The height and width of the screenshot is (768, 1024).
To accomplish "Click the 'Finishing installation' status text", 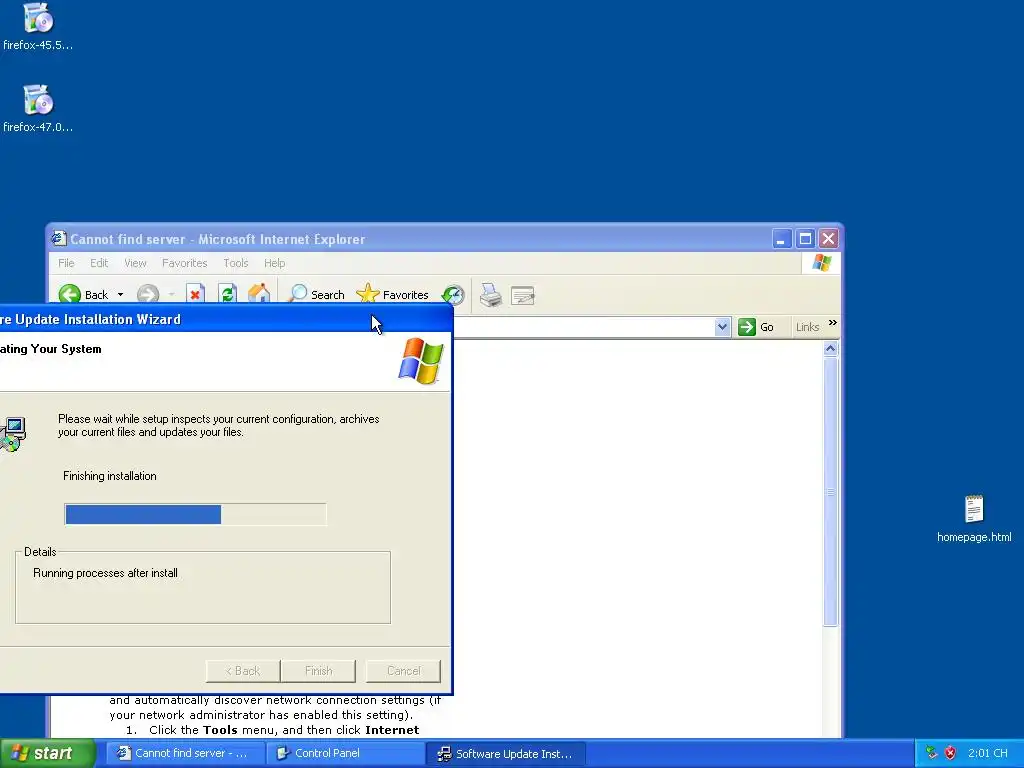I will tap(110, 476).
